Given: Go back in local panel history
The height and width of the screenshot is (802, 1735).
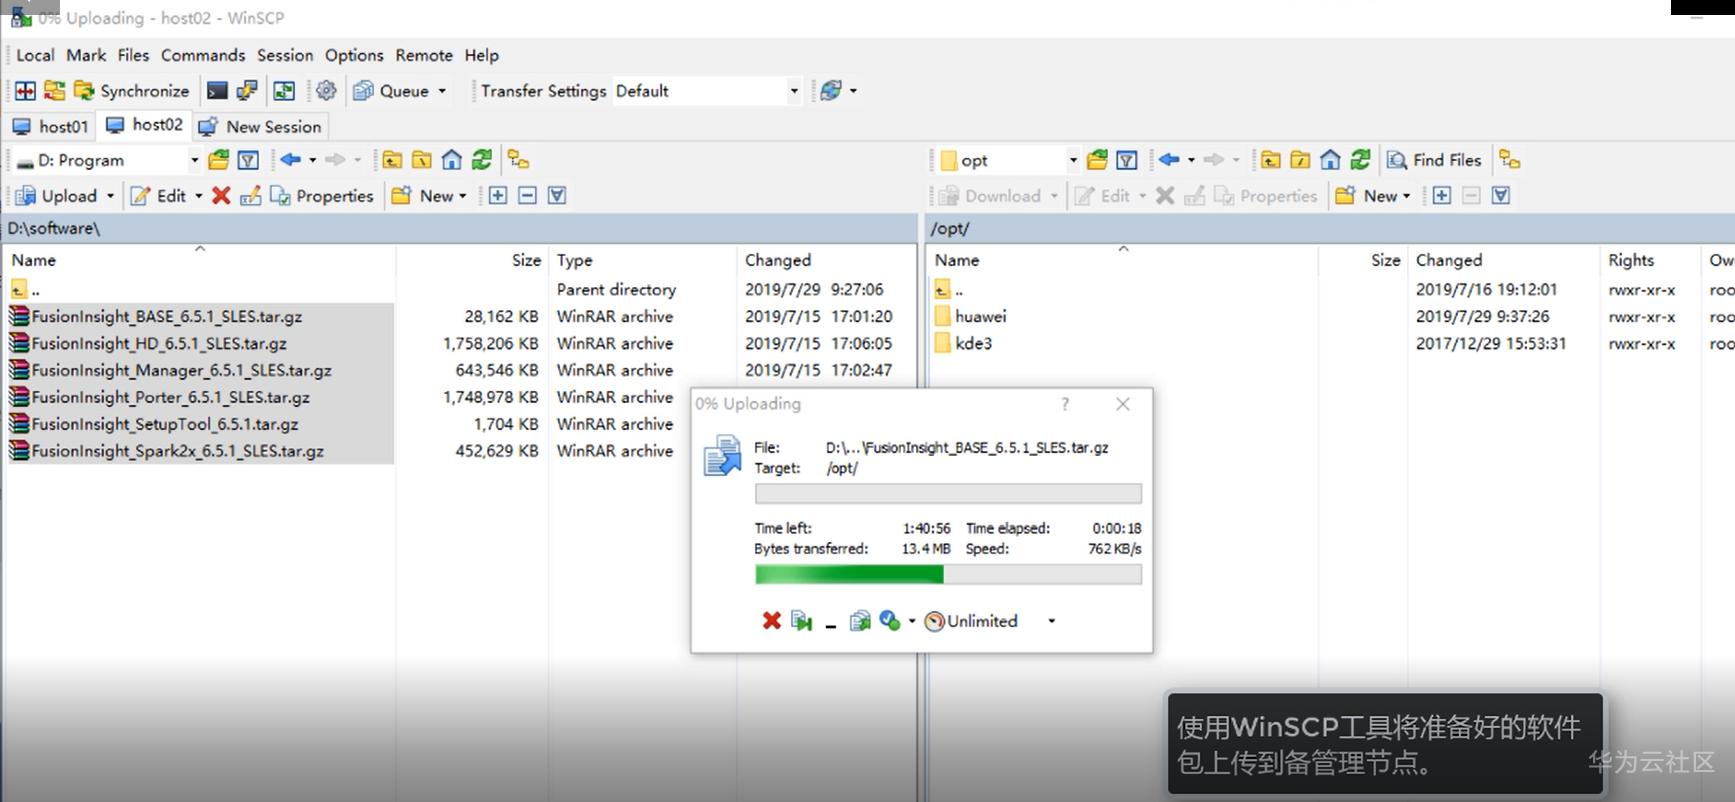Looking at the screenshot, I should (x=290, y=160).
